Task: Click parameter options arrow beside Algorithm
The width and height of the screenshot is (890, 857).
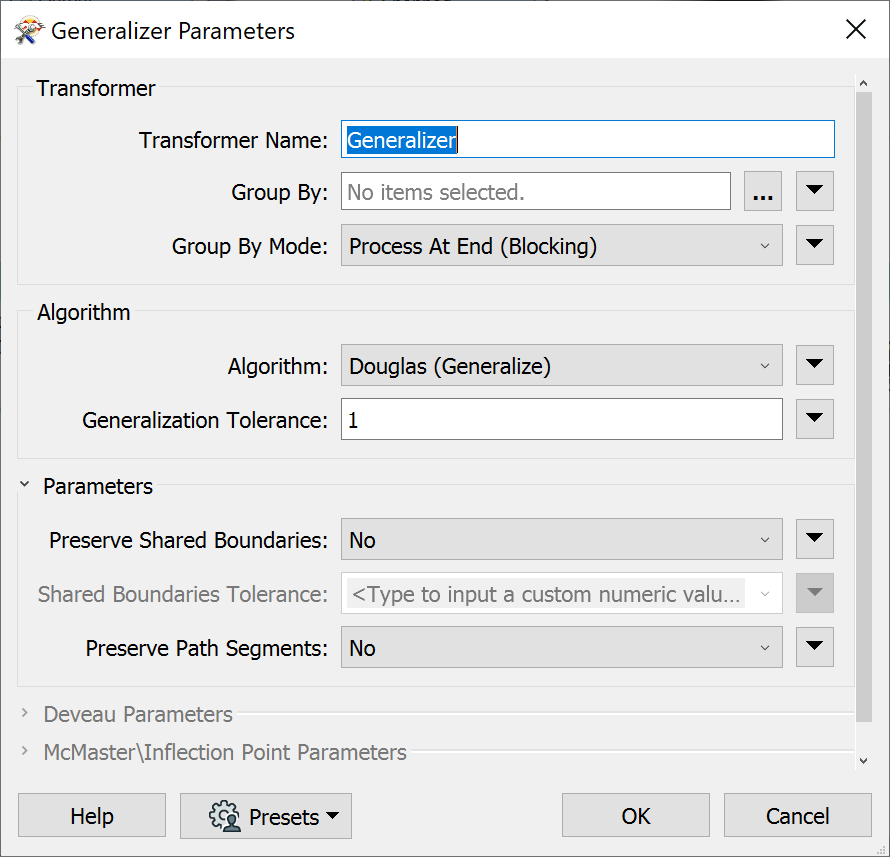Action: coord(815,365)
